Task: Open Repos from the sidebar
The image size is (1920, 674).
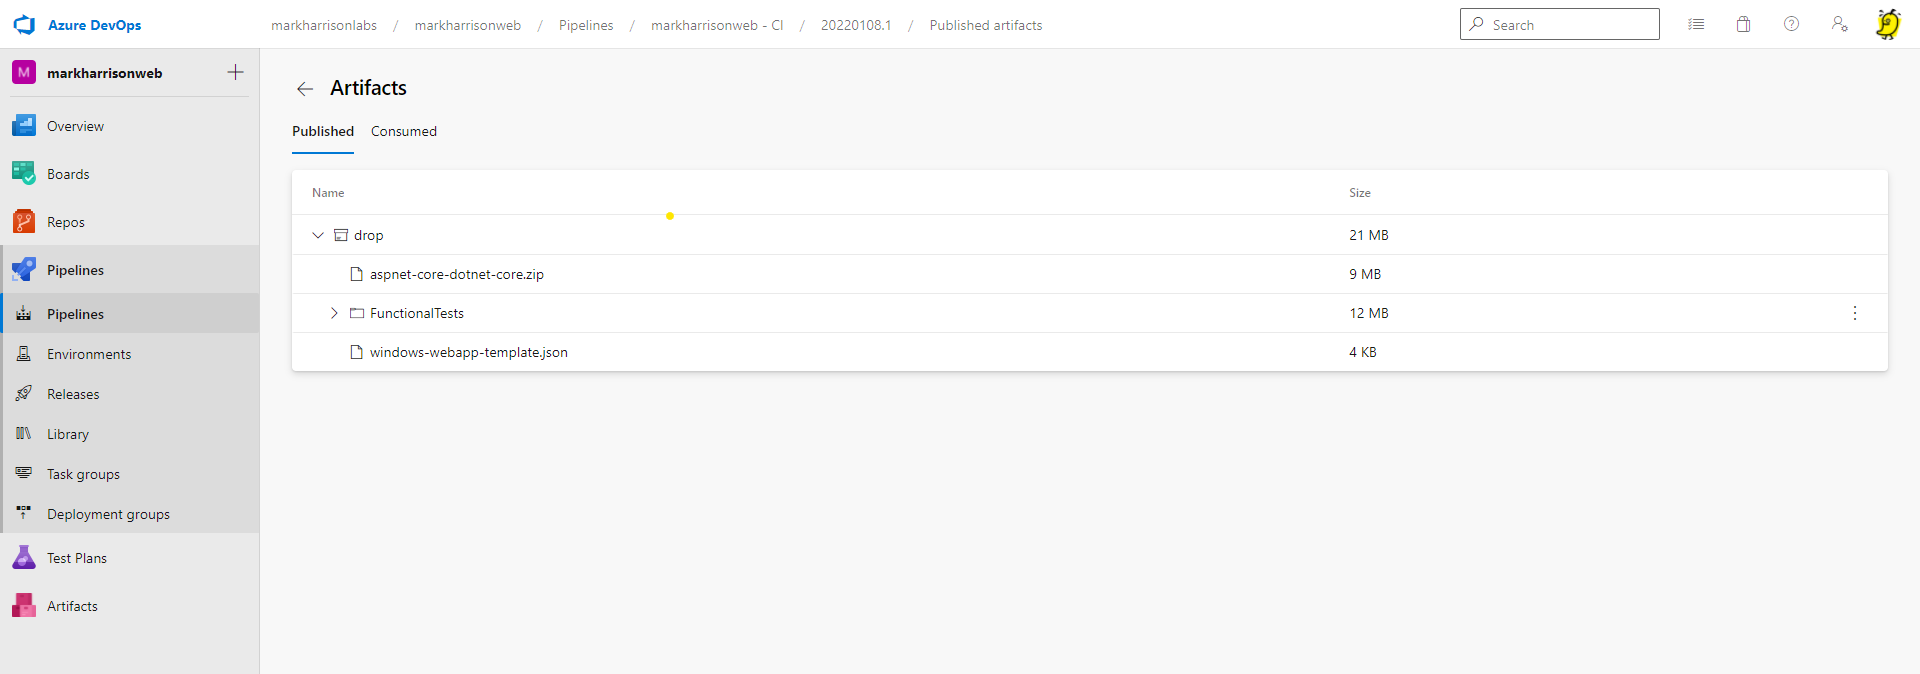Action: (x=65, y=222)
